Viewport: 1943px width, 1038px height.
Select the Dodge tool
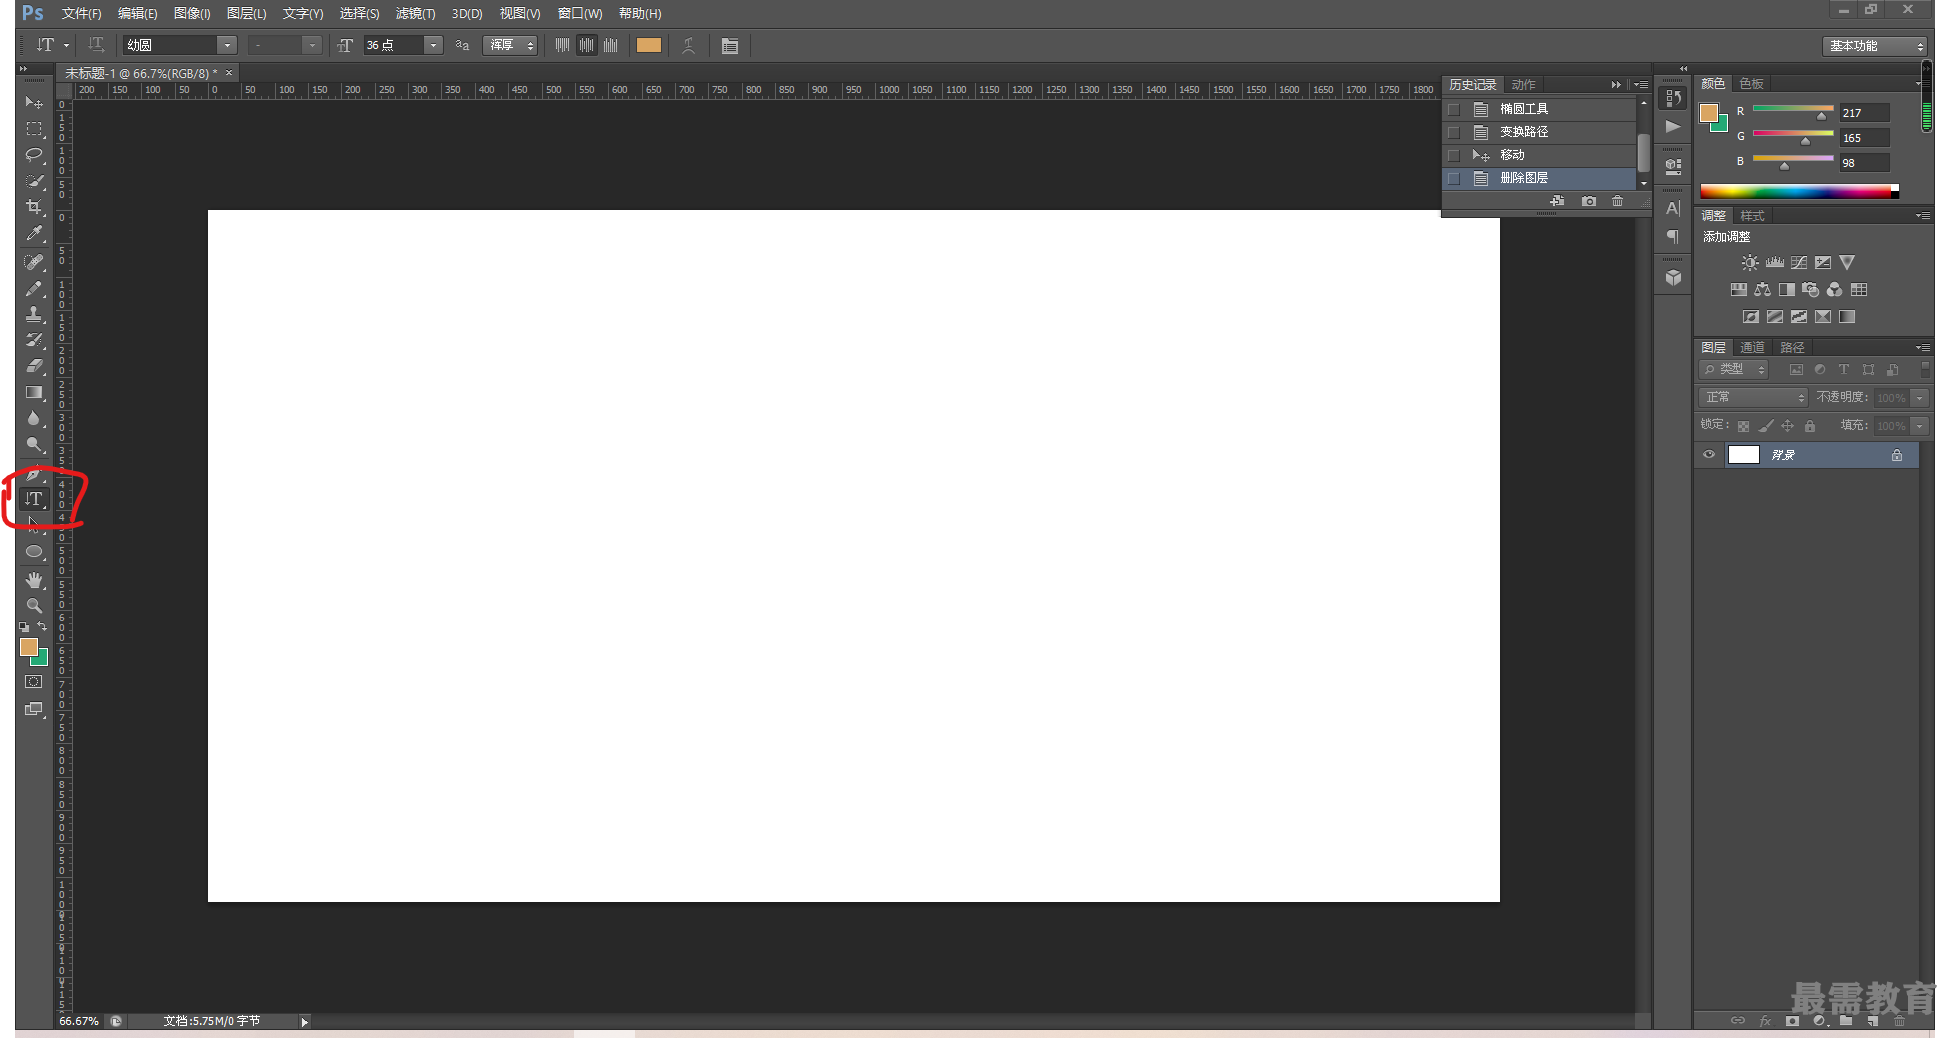point(34,444)
